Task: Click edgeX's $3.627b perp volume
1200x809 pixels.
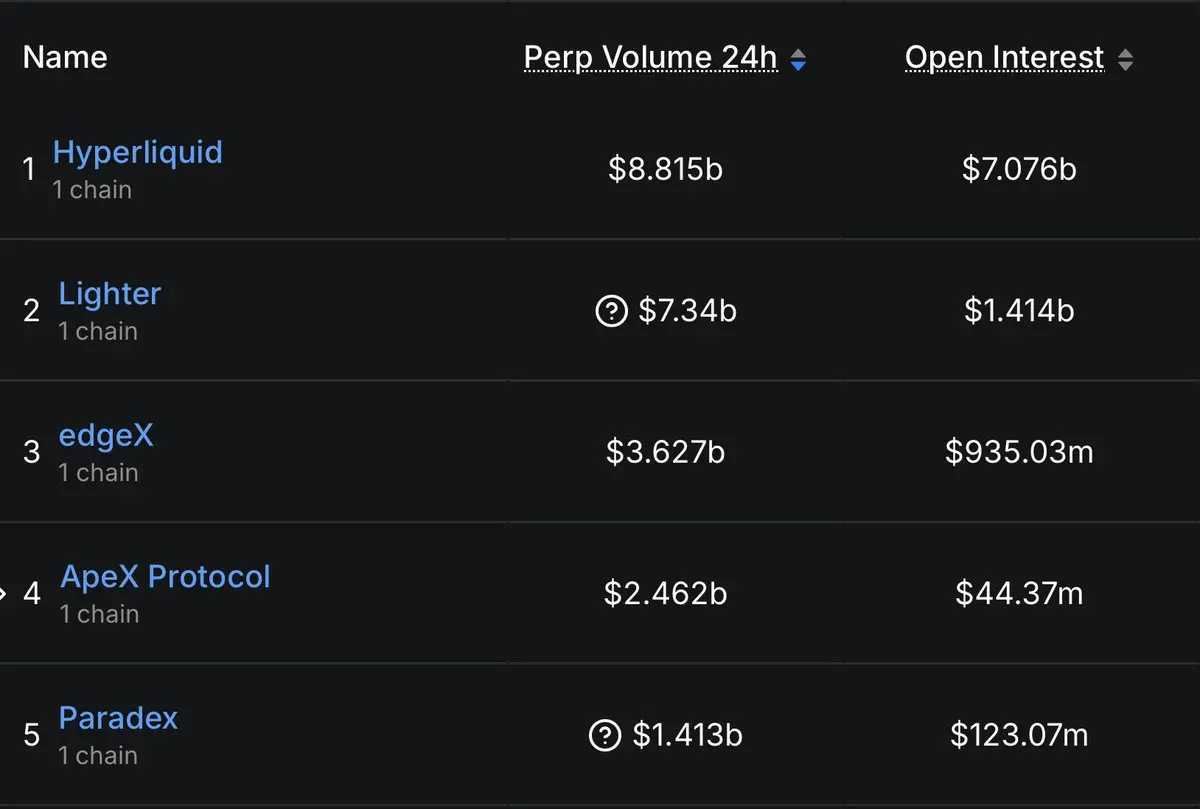Action: pyautogui.click(x=665, y=453)
